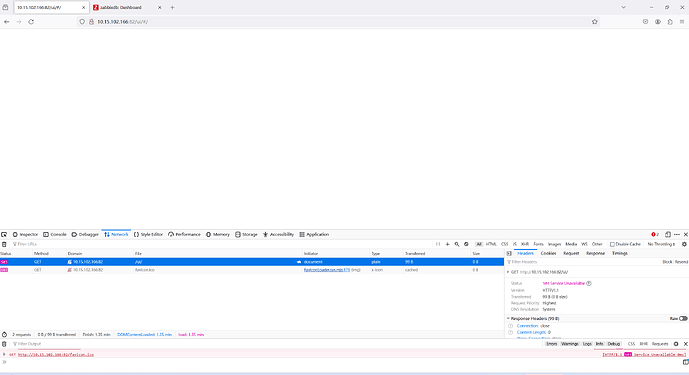Switch to the Zabbix Dashboard browser tab
689x375 pixels.
127,7
